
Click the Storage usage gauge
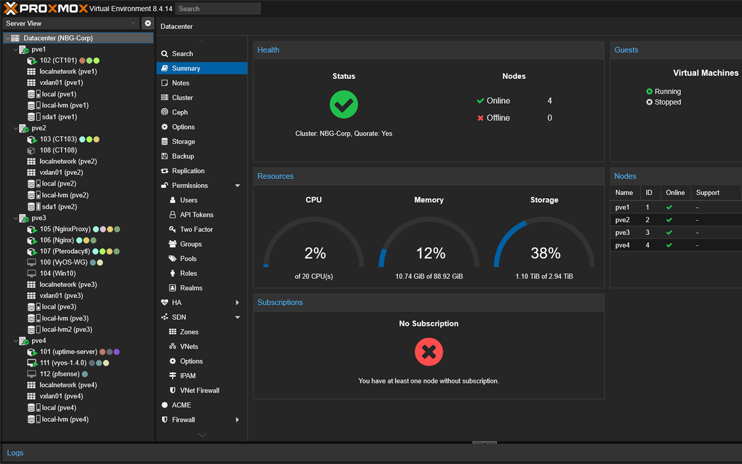tap(544, 245)
